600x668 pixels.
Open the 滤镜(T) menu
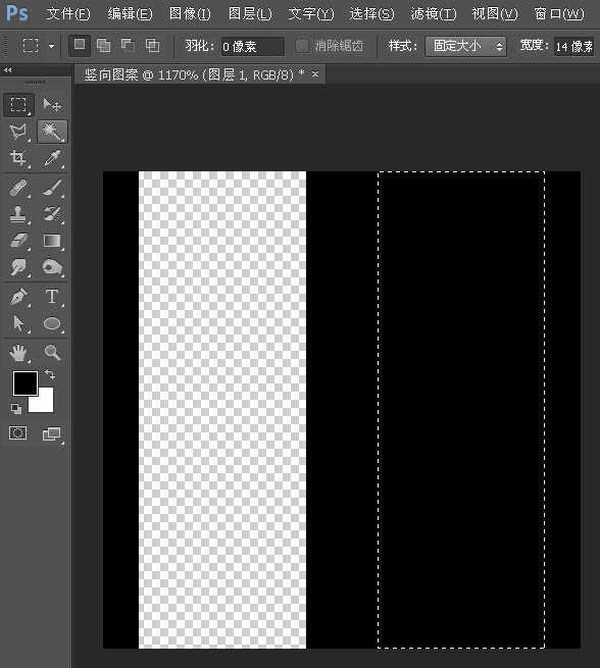(433, 14)
